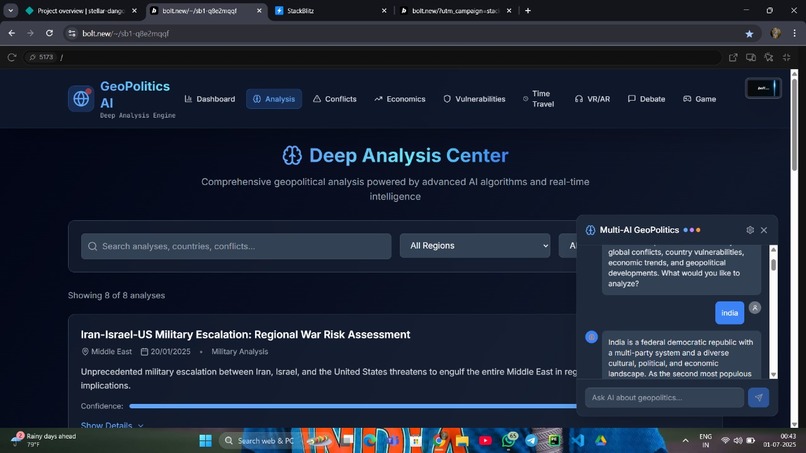Launch the Game section
The height and width of the screenshot is (453, 806).
tap(700, 99)
